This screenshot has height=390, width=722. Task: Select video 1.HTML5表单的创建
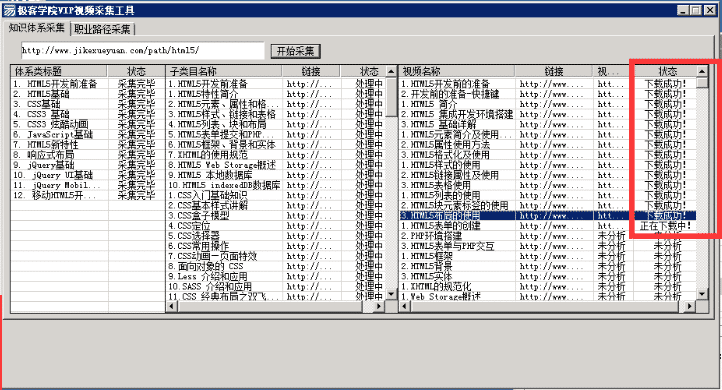547,226
